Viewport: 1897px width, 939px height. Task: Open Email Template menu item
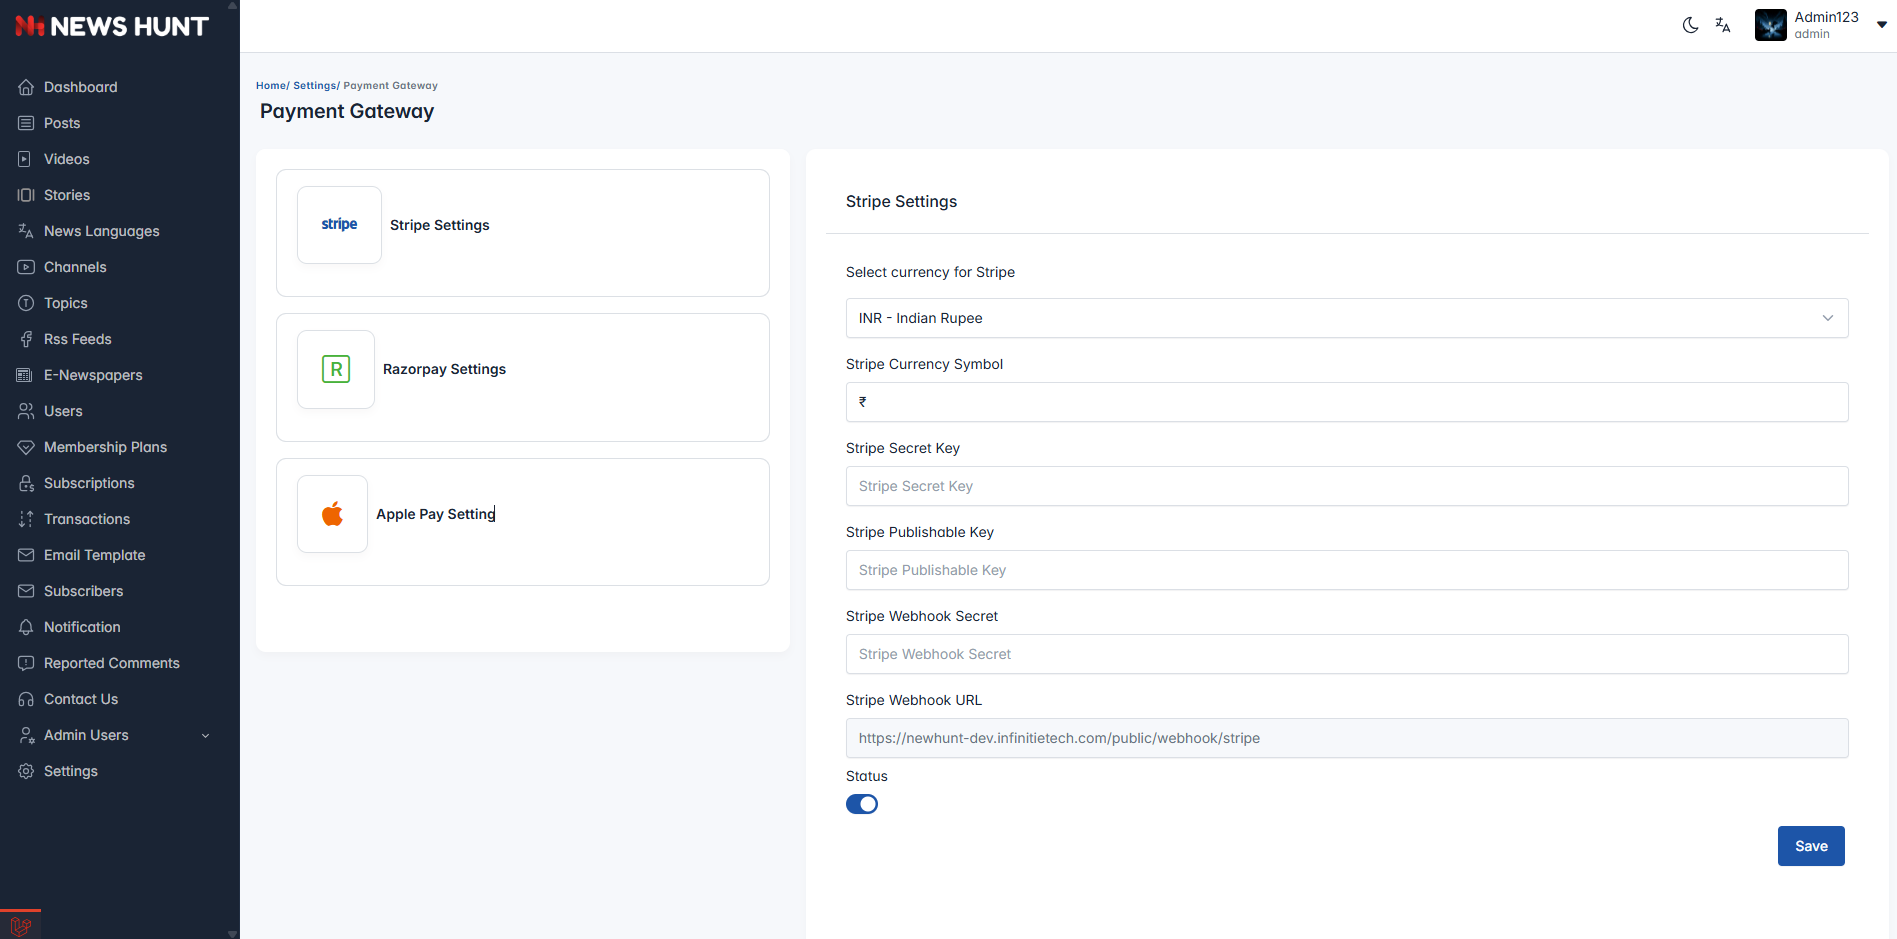pyautogui.click(x=95, y=555)
